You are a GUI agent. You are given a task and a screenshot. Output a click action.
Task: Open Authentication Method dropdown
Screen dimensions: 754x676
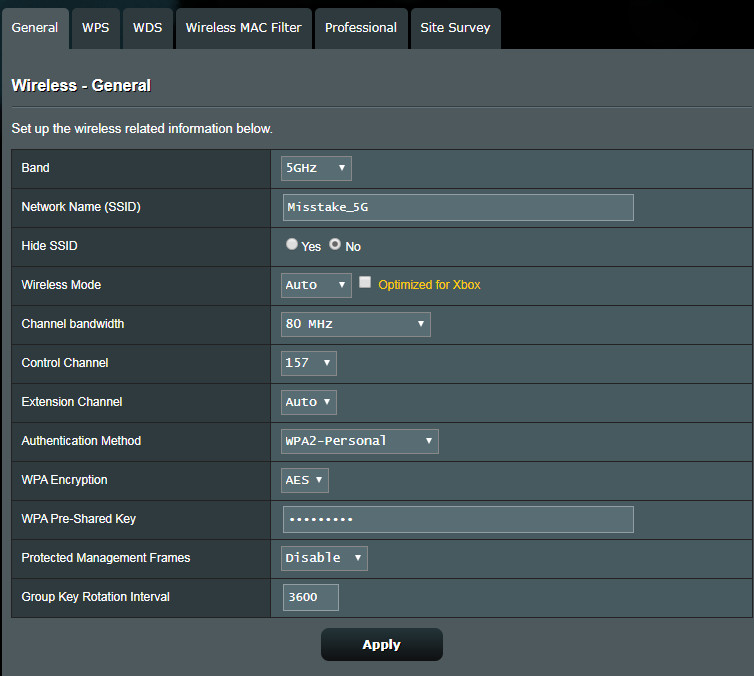pyautogui.click(x=359, y=441)
